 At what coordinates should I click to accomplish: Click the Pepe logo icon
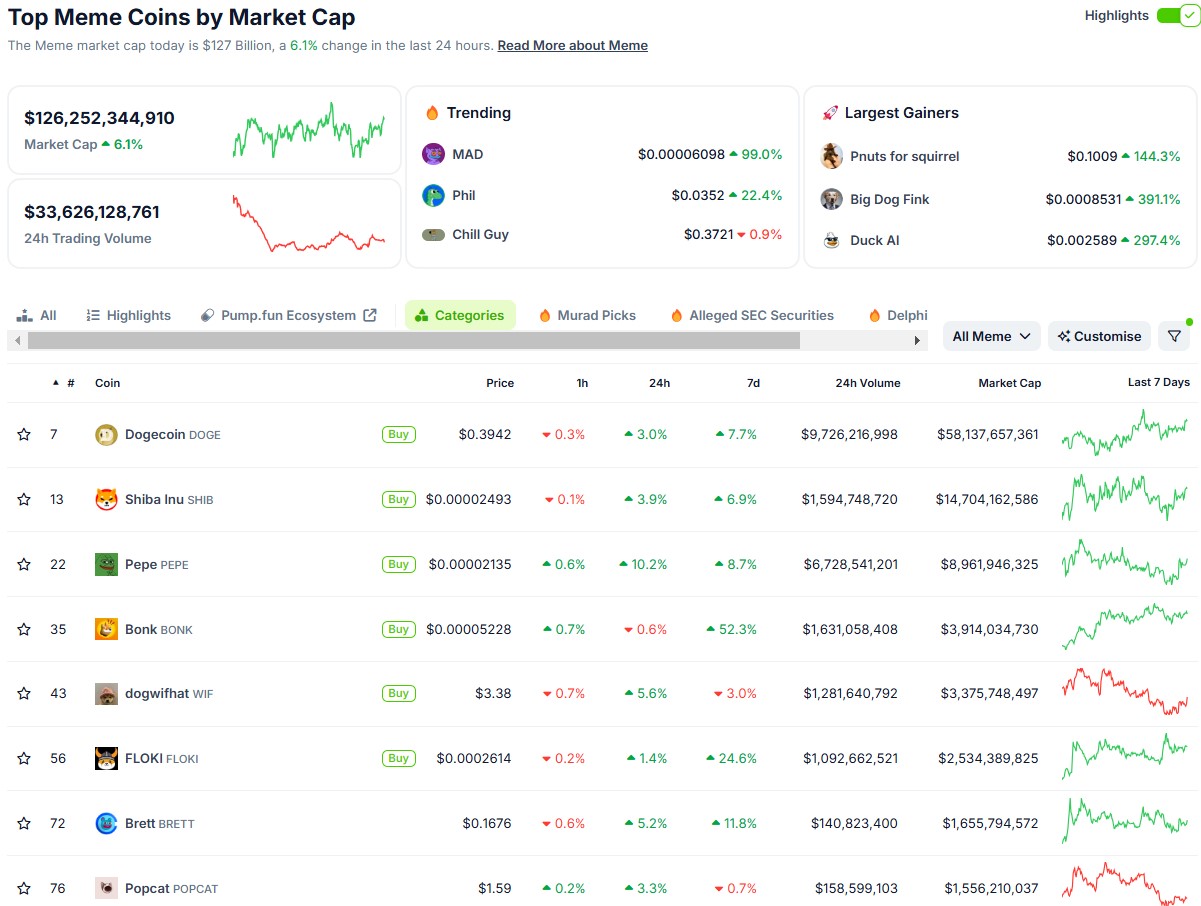pos(106,564)
